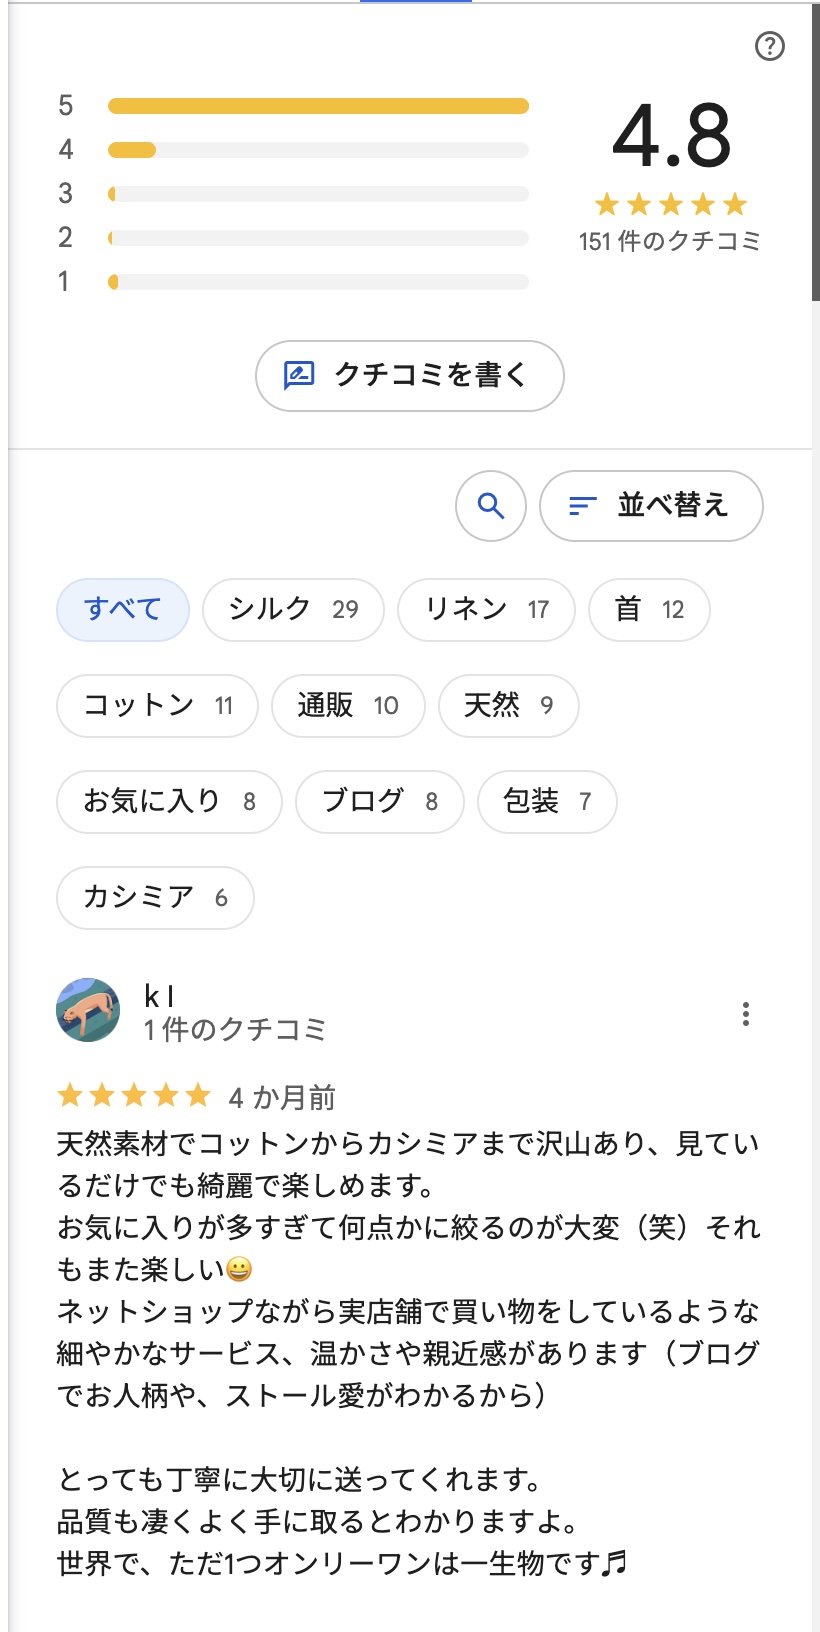Click the search reviews magnifier icon
Image resolution: width=820 pixels, height=1632 pixels.
click(x=490, y=506)
